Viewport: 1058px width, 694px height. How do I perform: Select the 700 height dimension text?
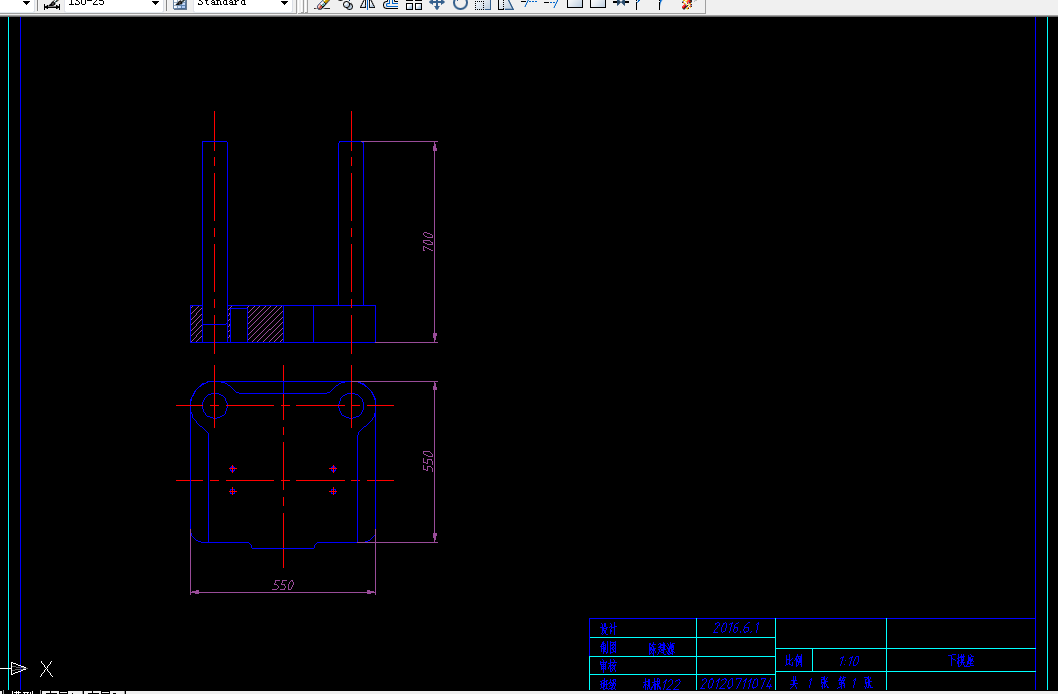(x=428, y=242)
